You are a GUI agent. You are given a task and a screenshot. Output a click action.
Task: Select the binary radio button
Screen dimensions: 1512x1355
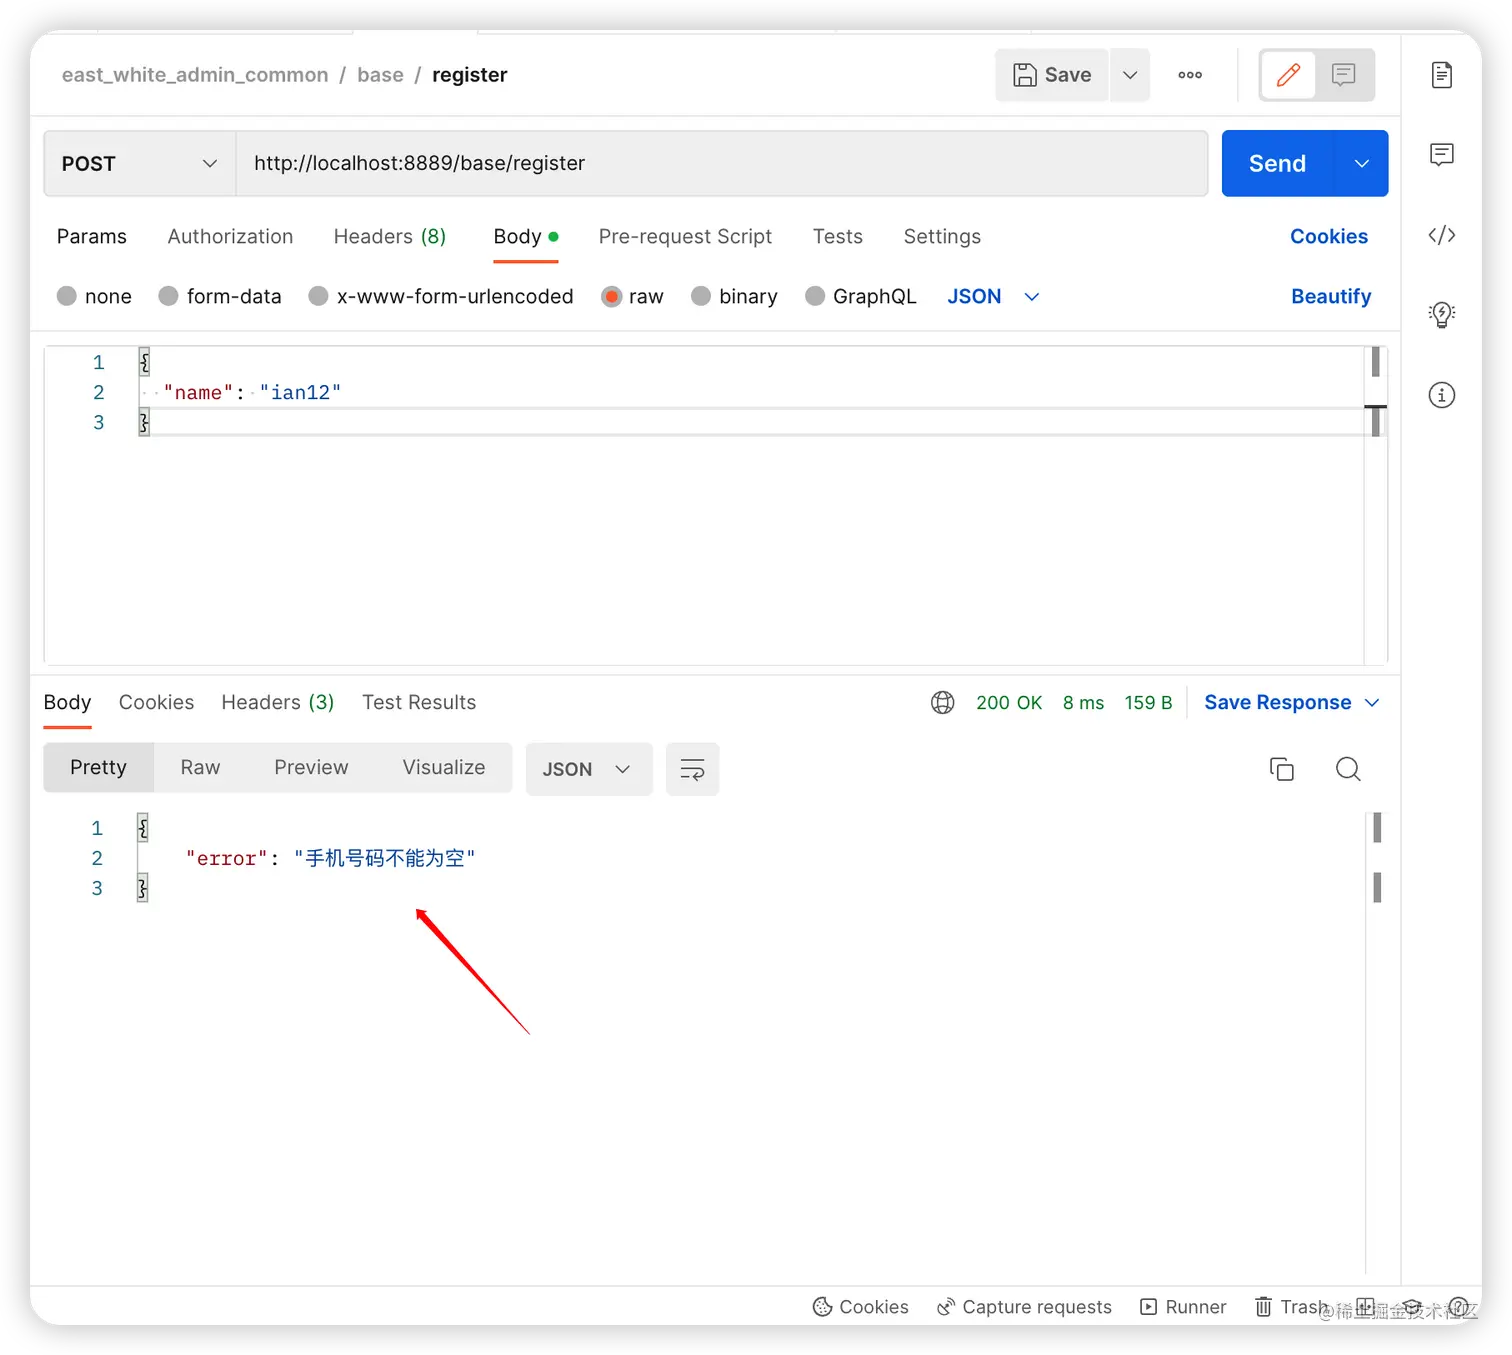click(701, 296)
